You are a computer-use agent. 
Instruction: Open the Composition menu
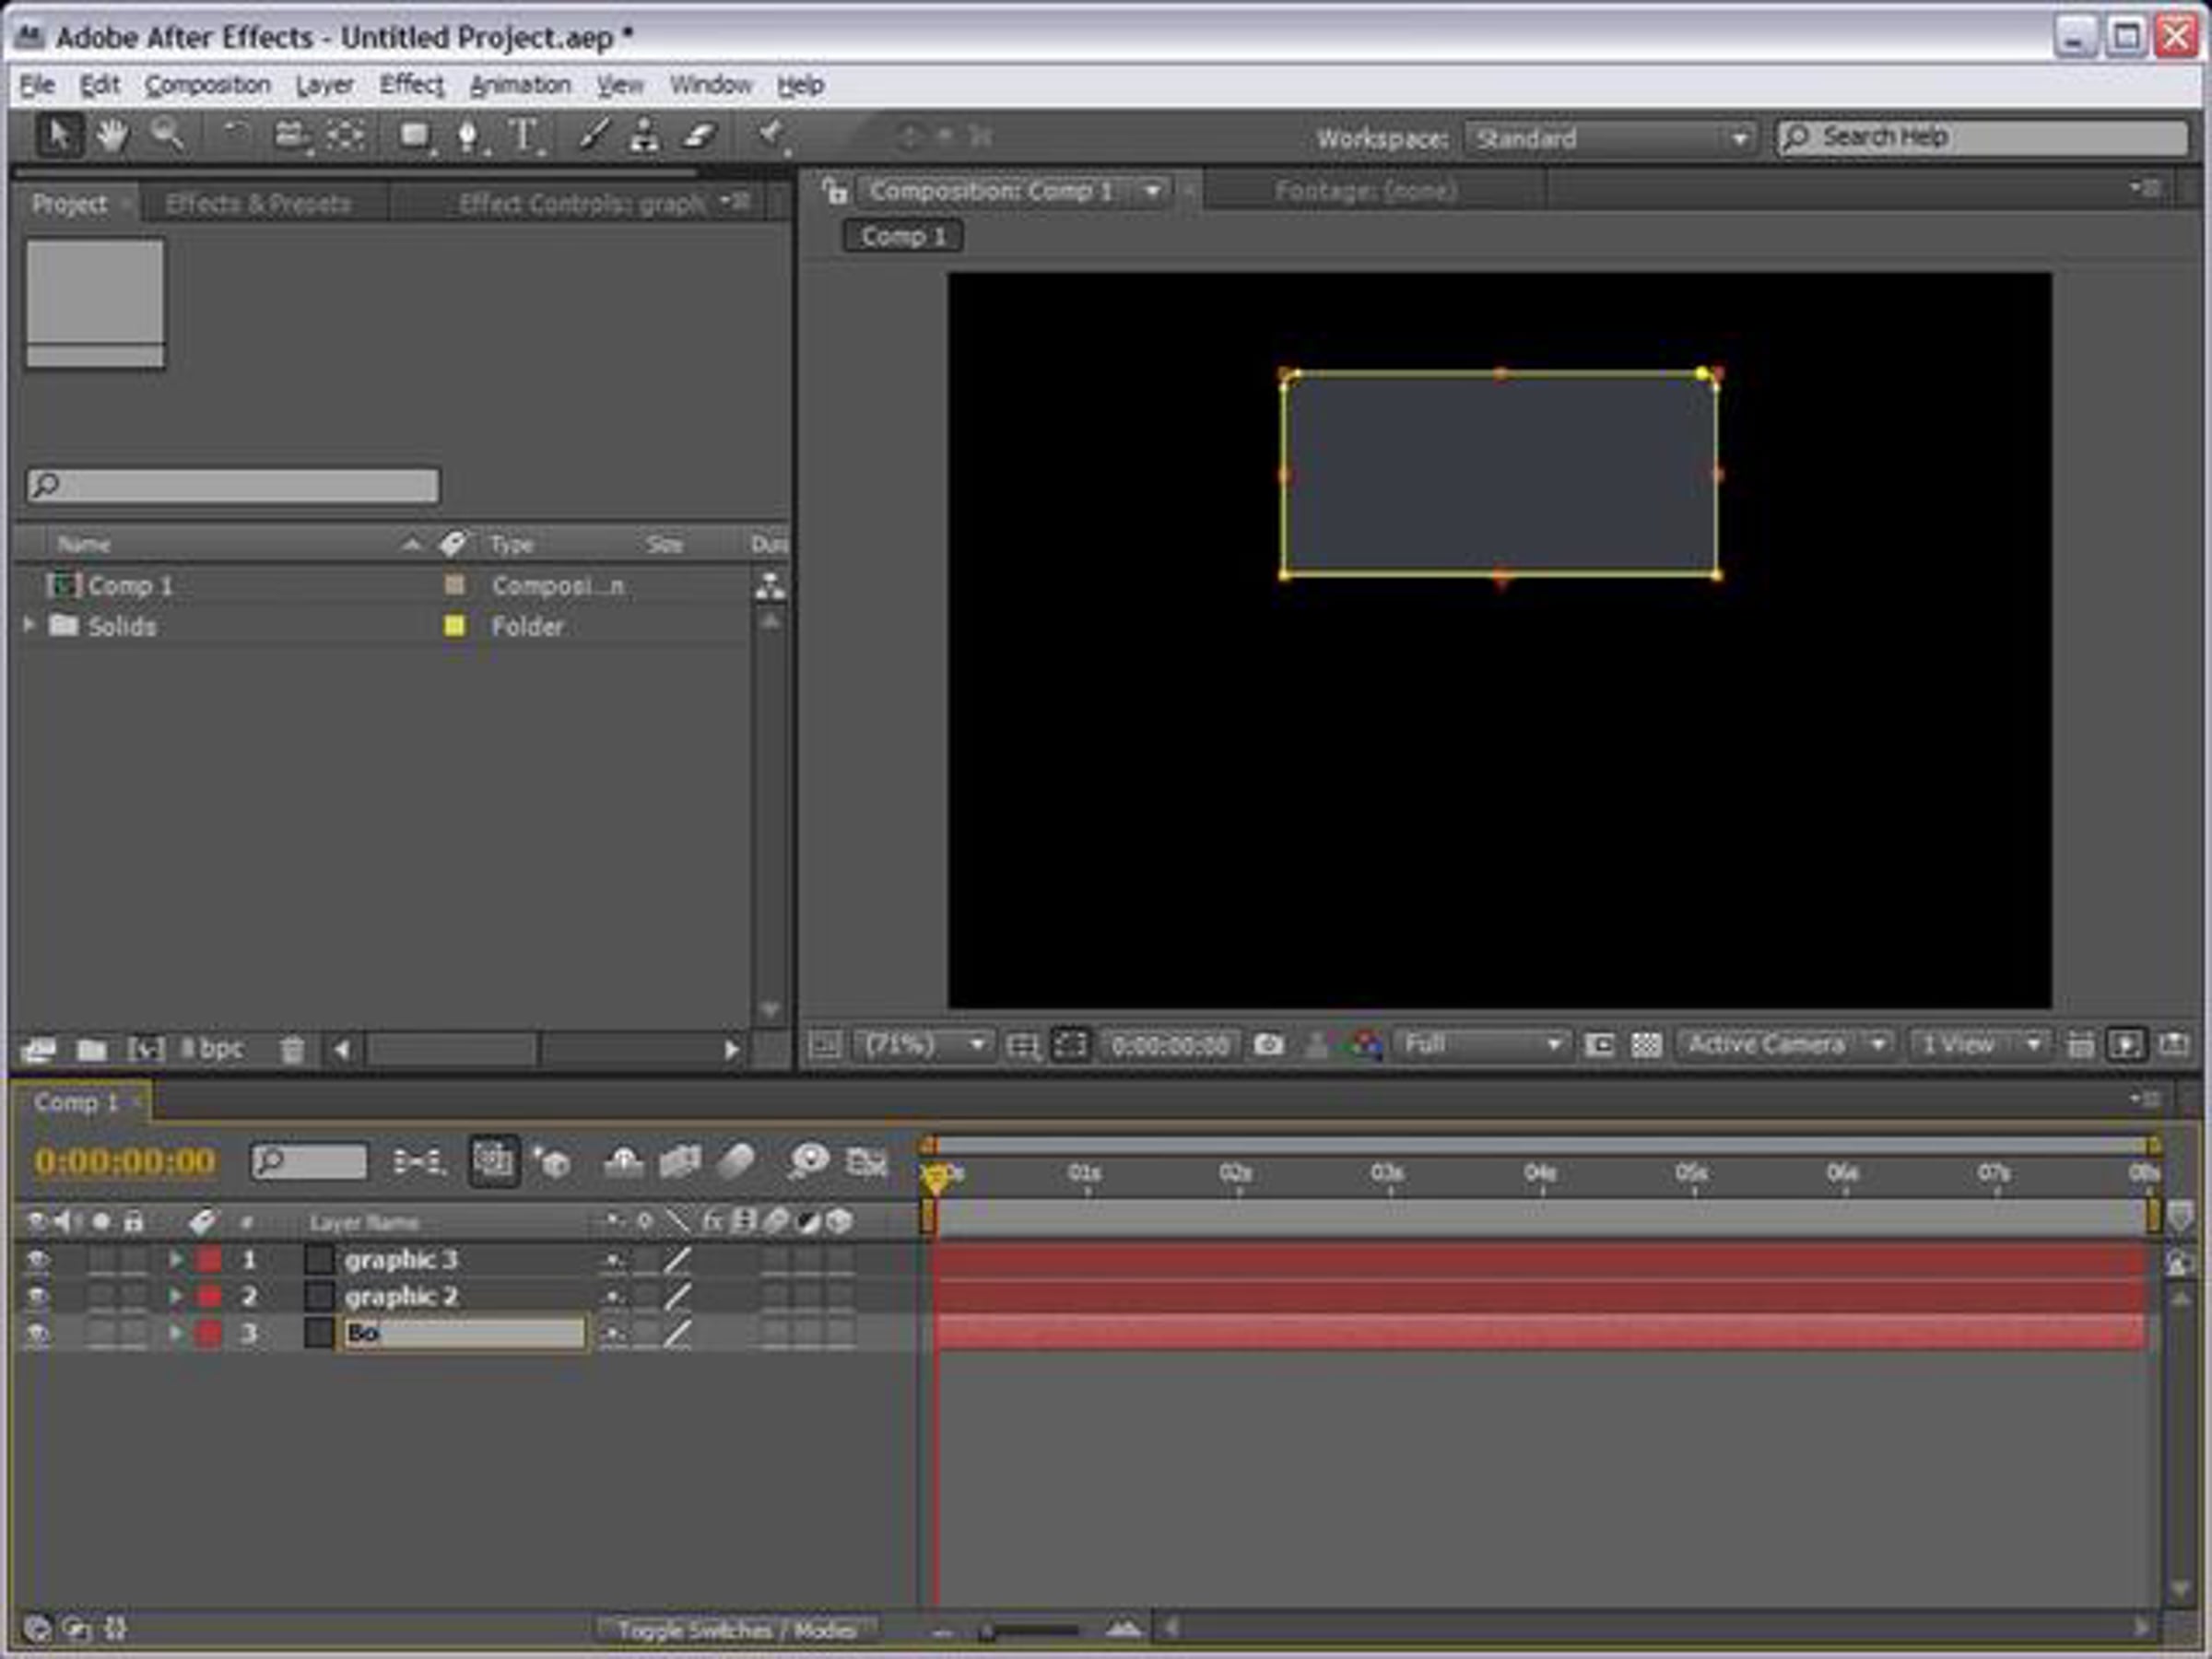tap(208, 85)
